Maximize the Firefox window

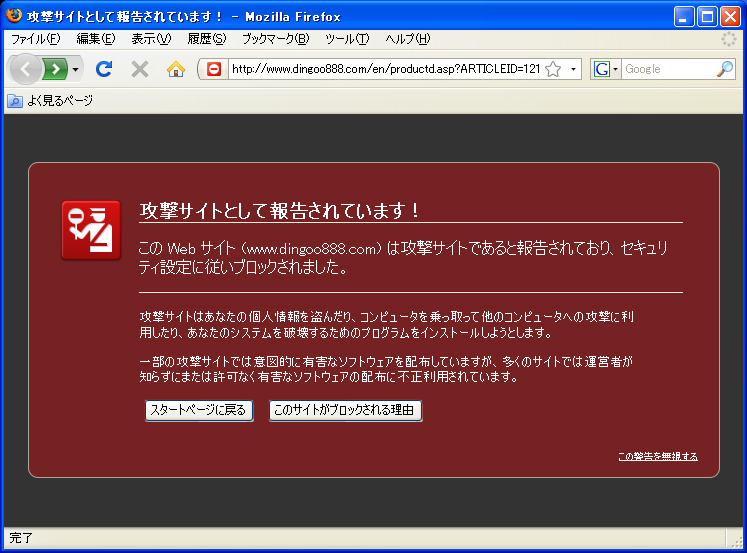pyautogui.click(x=707, y=17)
